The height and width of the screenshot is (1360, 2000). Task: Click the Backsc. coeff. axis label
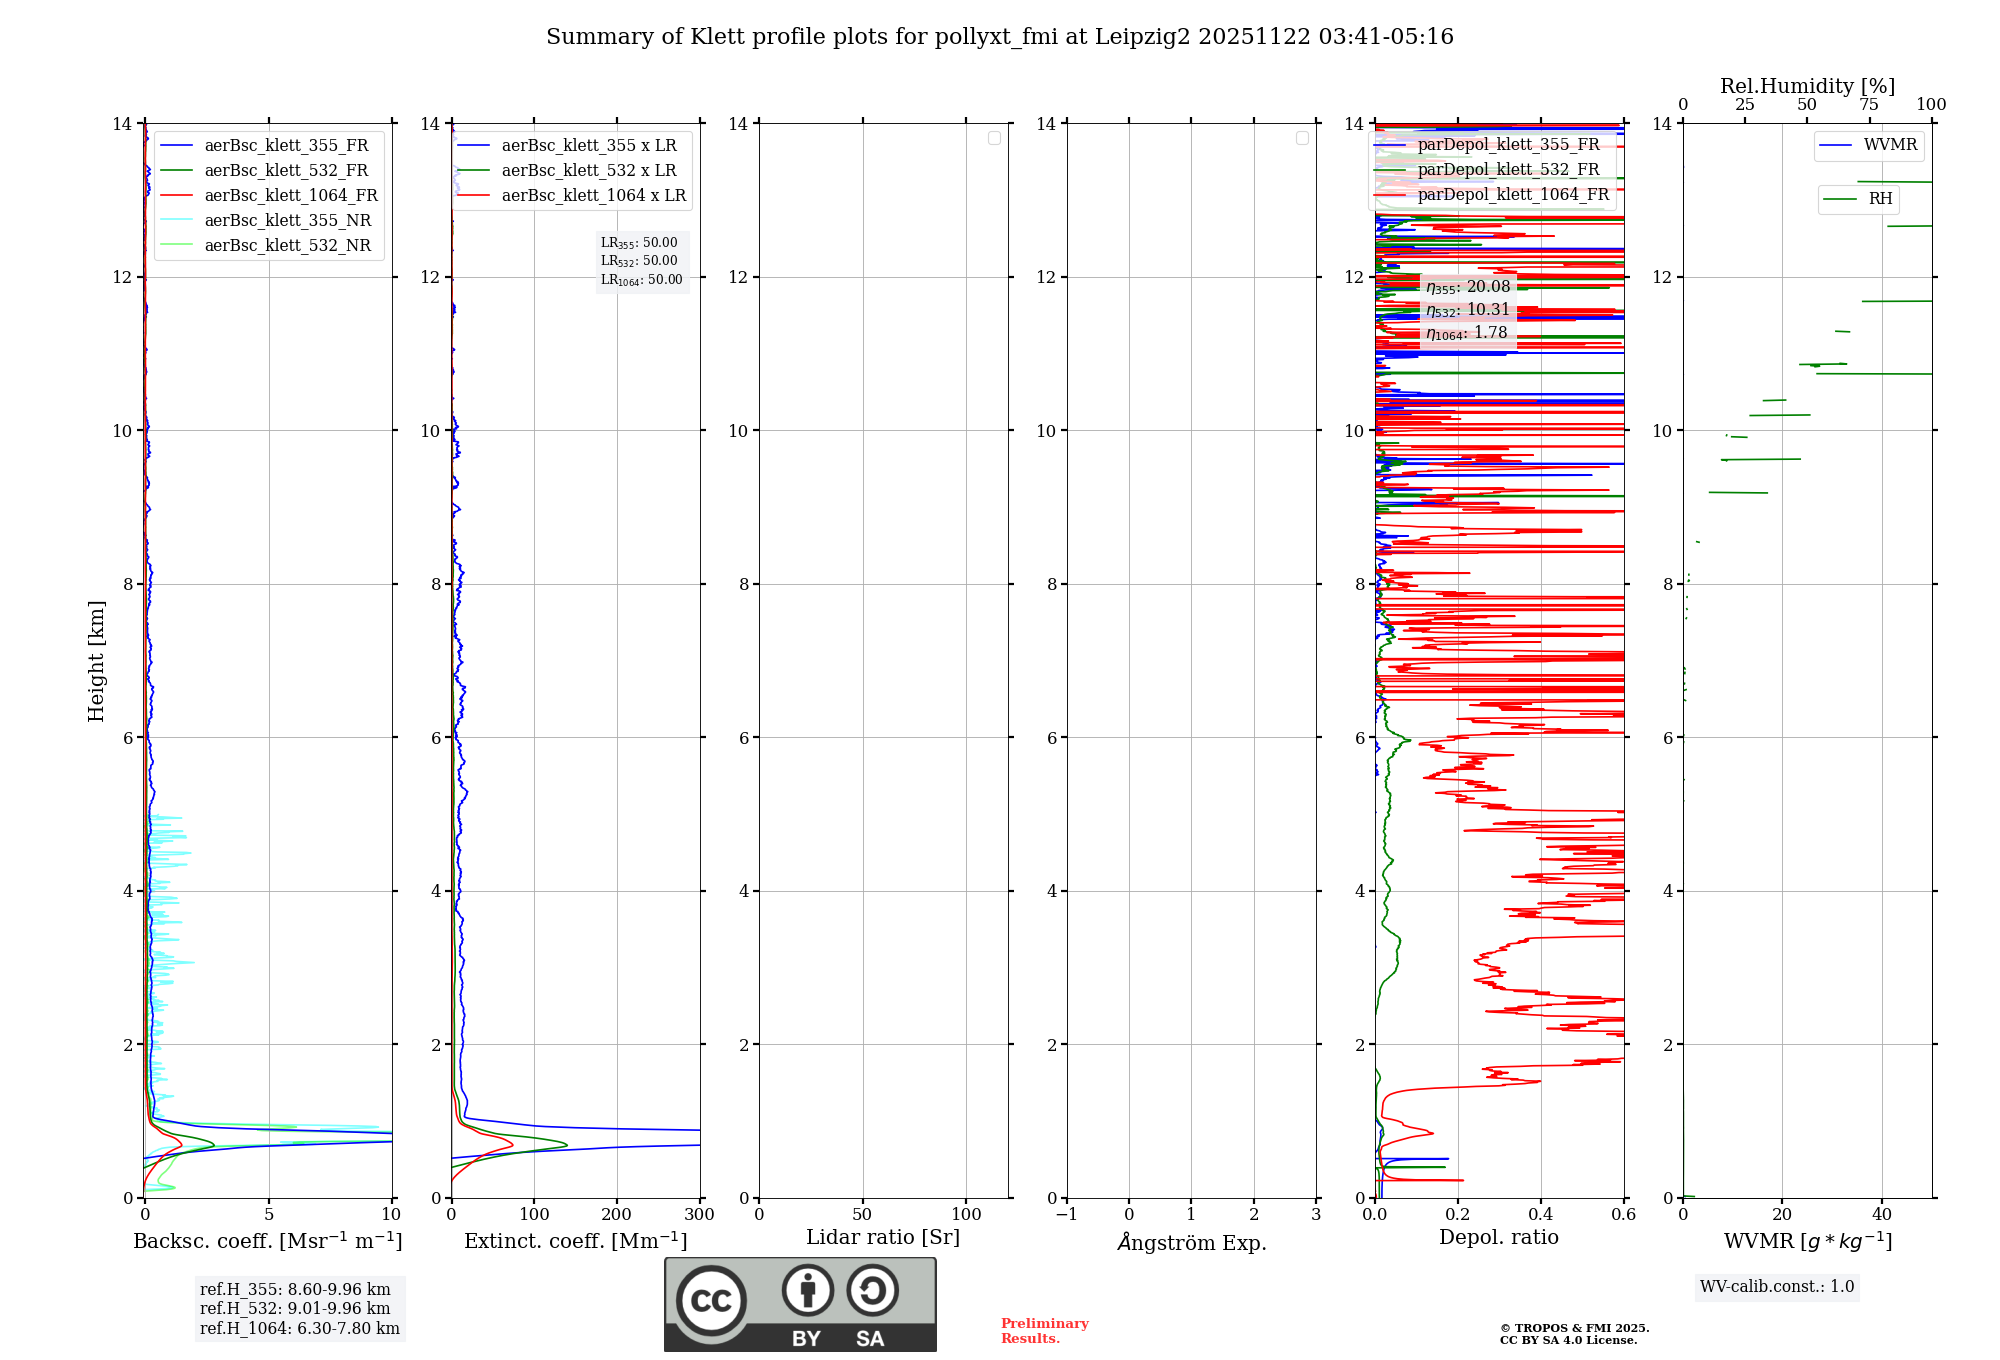tap(268, 1241)
